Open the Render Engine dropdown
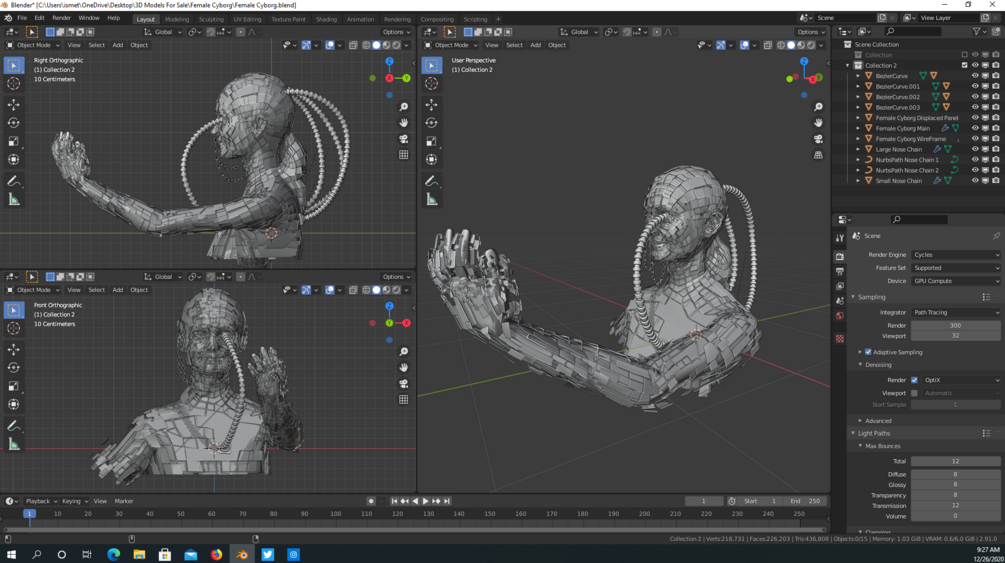The height and width of the screenshot is (563, 1005). pos(955,255)
